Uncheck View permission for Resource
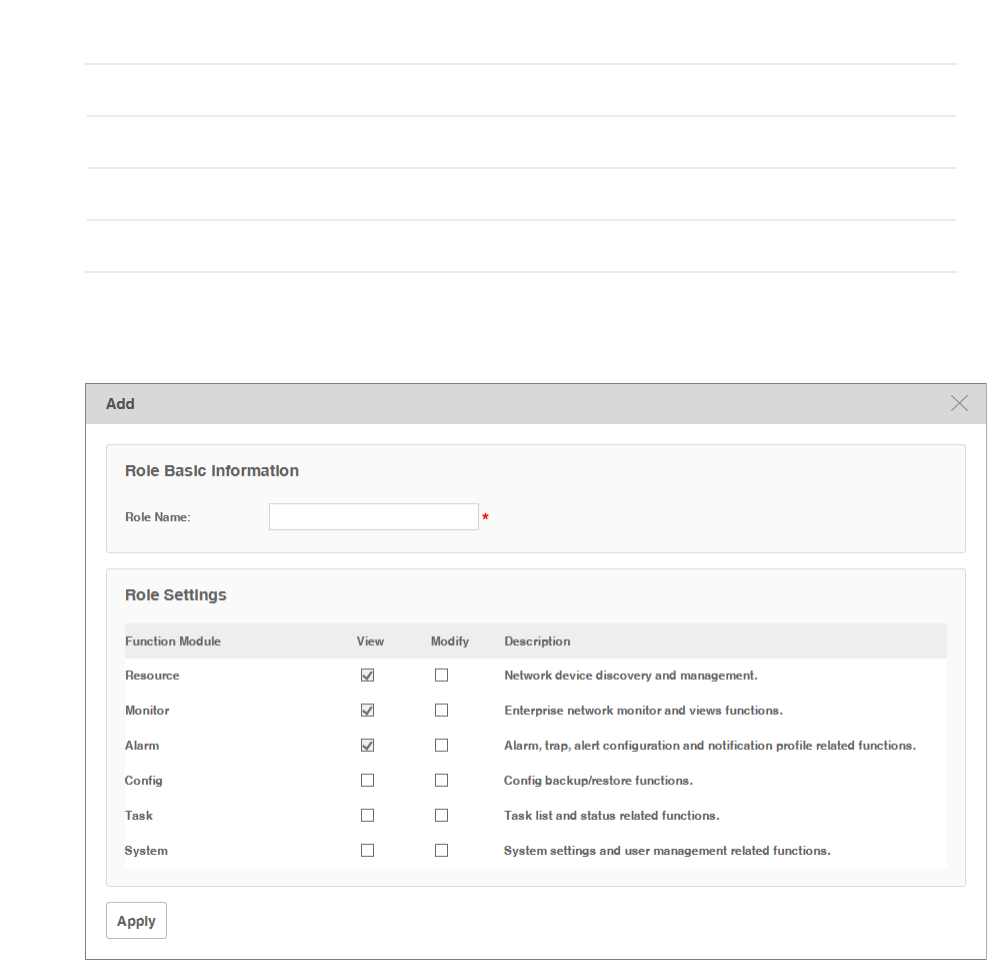 tap(368, 675)
